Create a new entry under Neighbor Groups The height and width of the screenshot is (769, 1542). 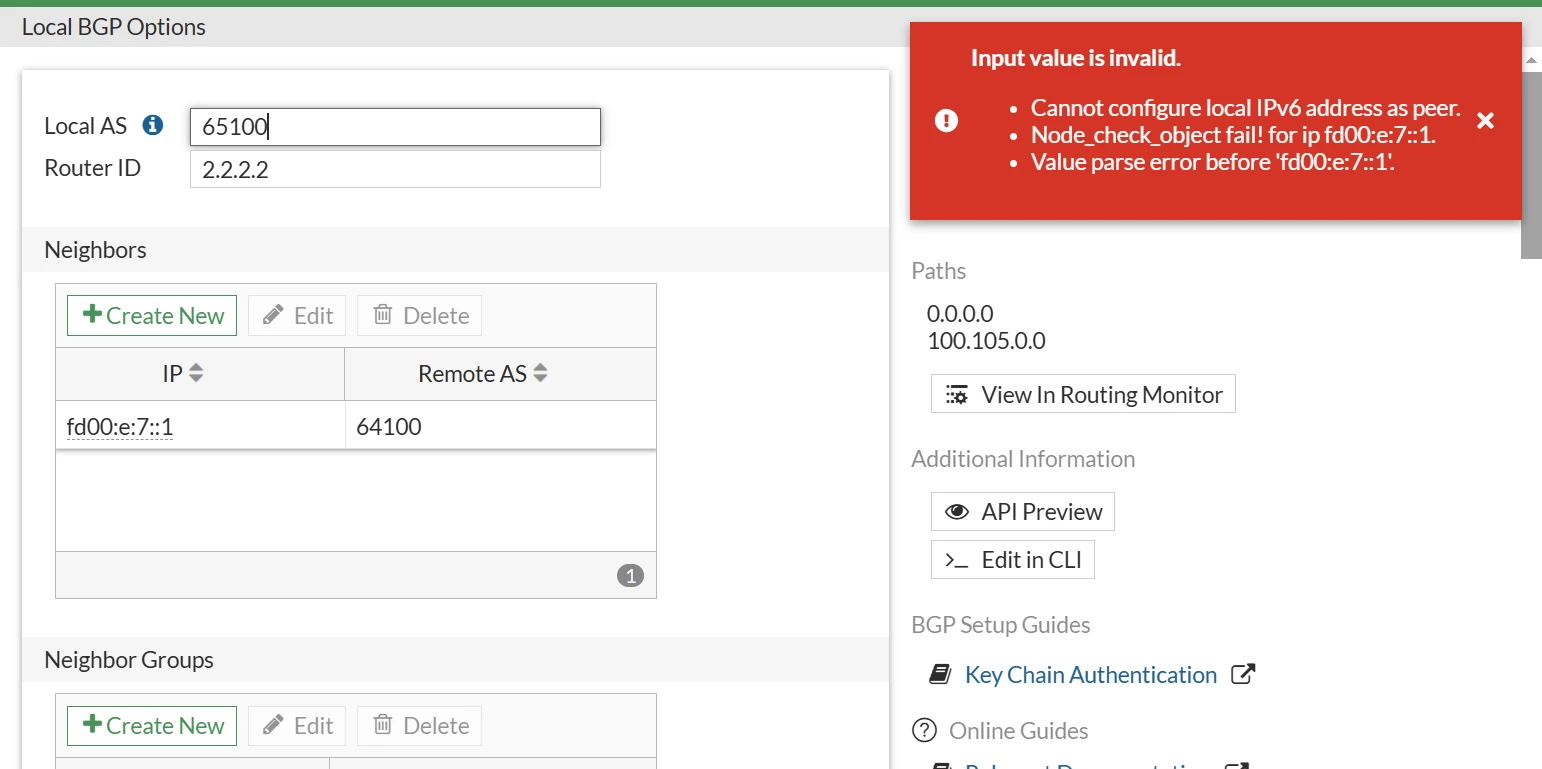pos(152,726)
